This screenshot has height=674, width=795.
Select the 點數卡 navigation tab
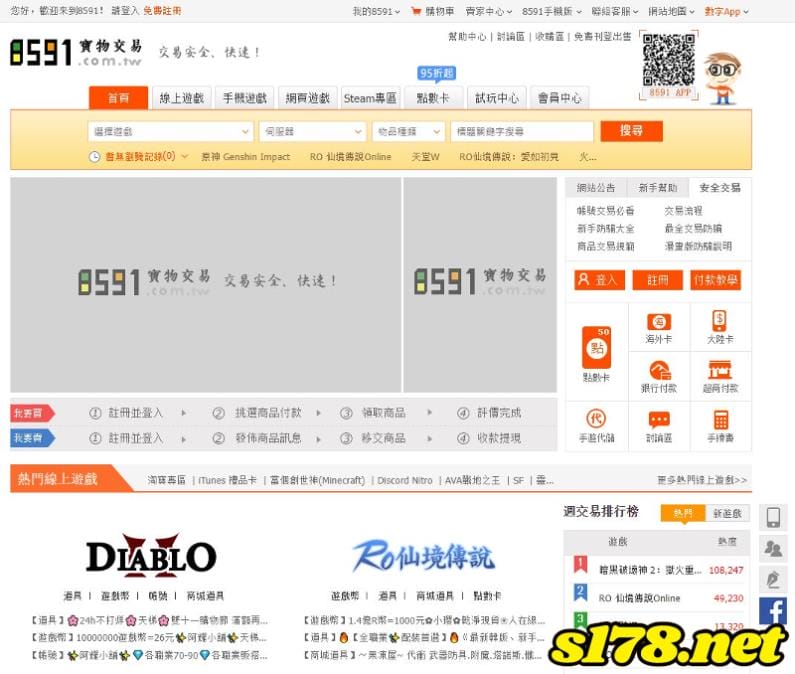coord(433,98)
